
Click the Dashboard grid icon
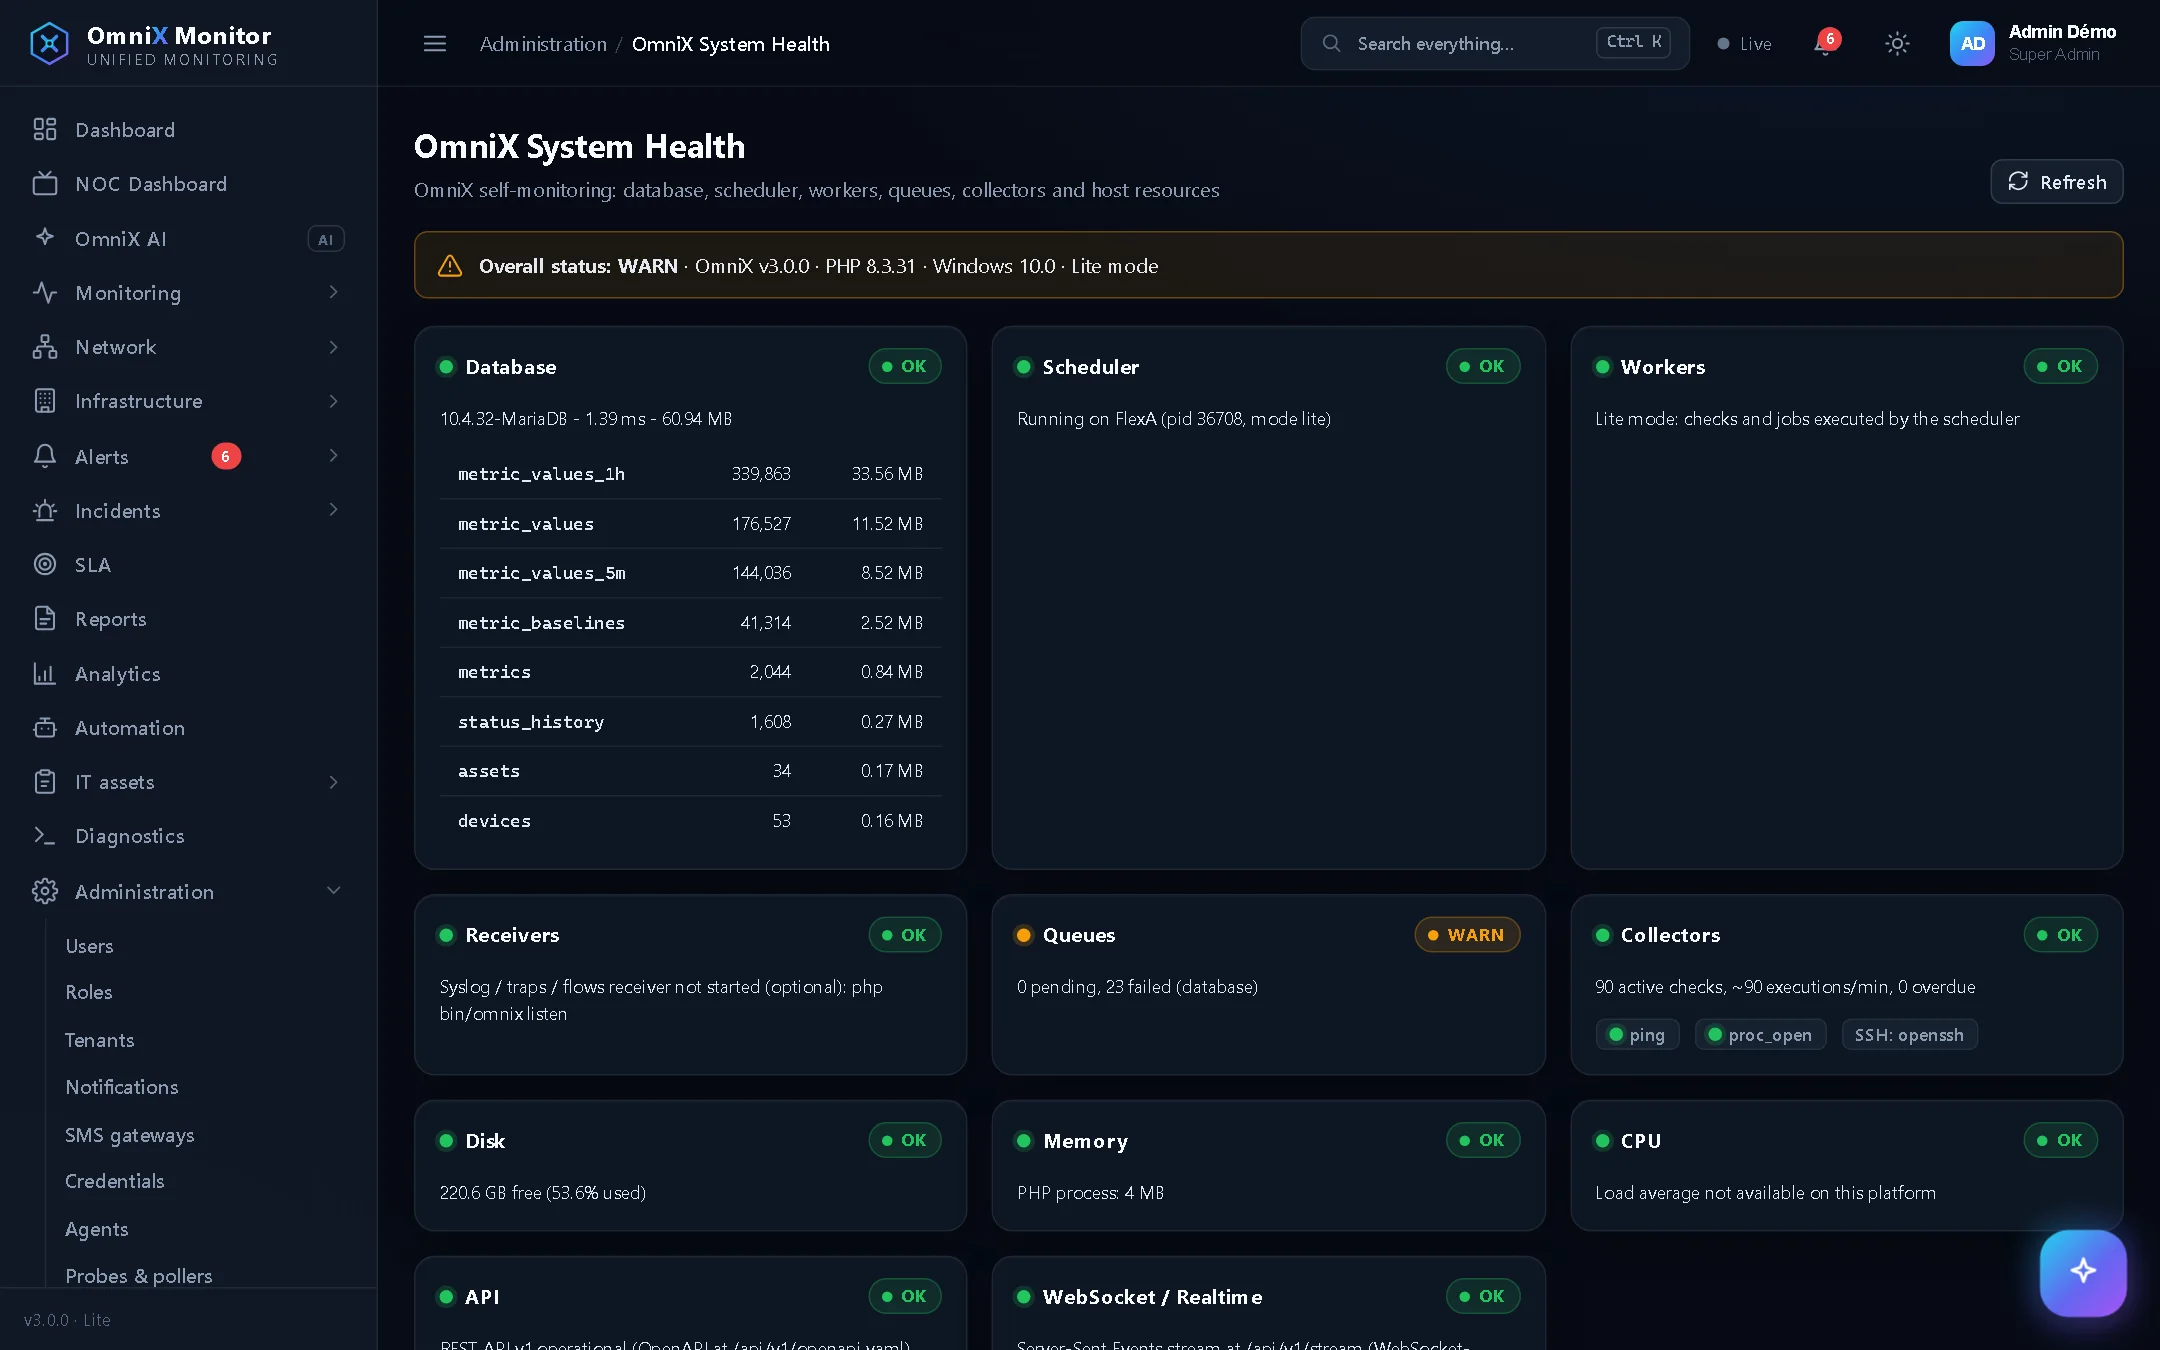tap(45, 130)
